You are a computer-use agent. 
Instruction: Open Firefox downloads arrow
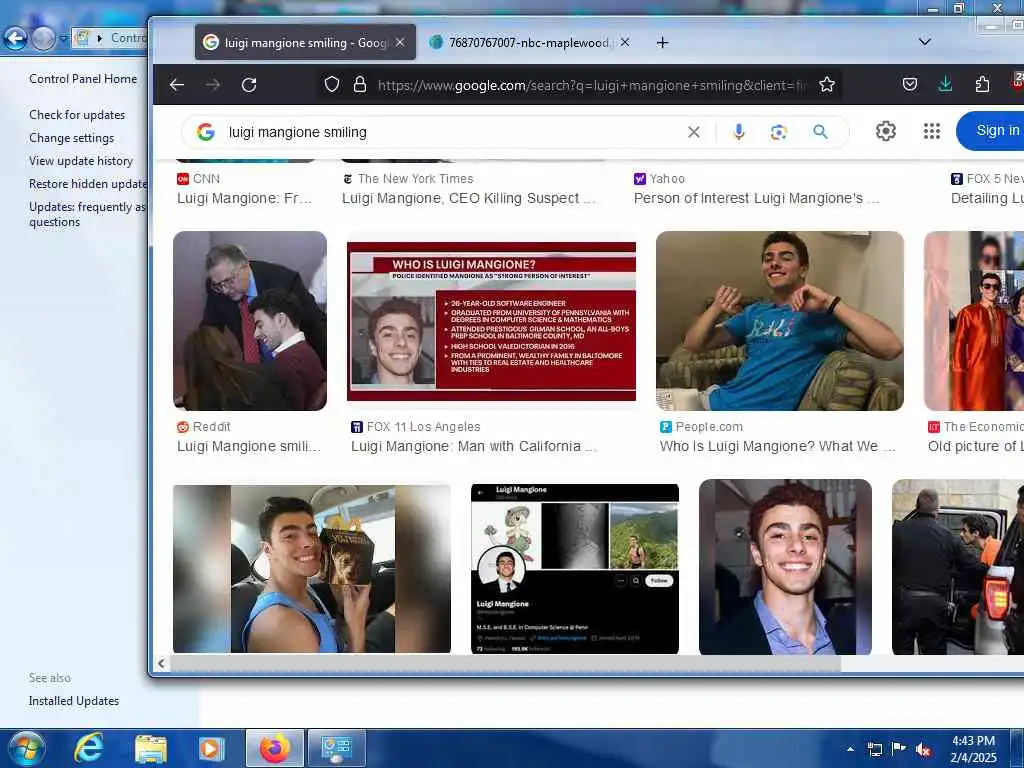945,84
